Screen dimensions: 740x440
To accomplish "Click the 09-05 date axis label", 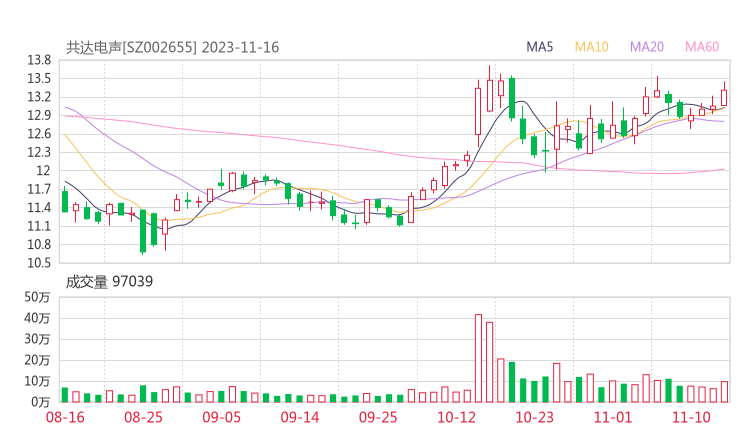I will pos(221,417).
